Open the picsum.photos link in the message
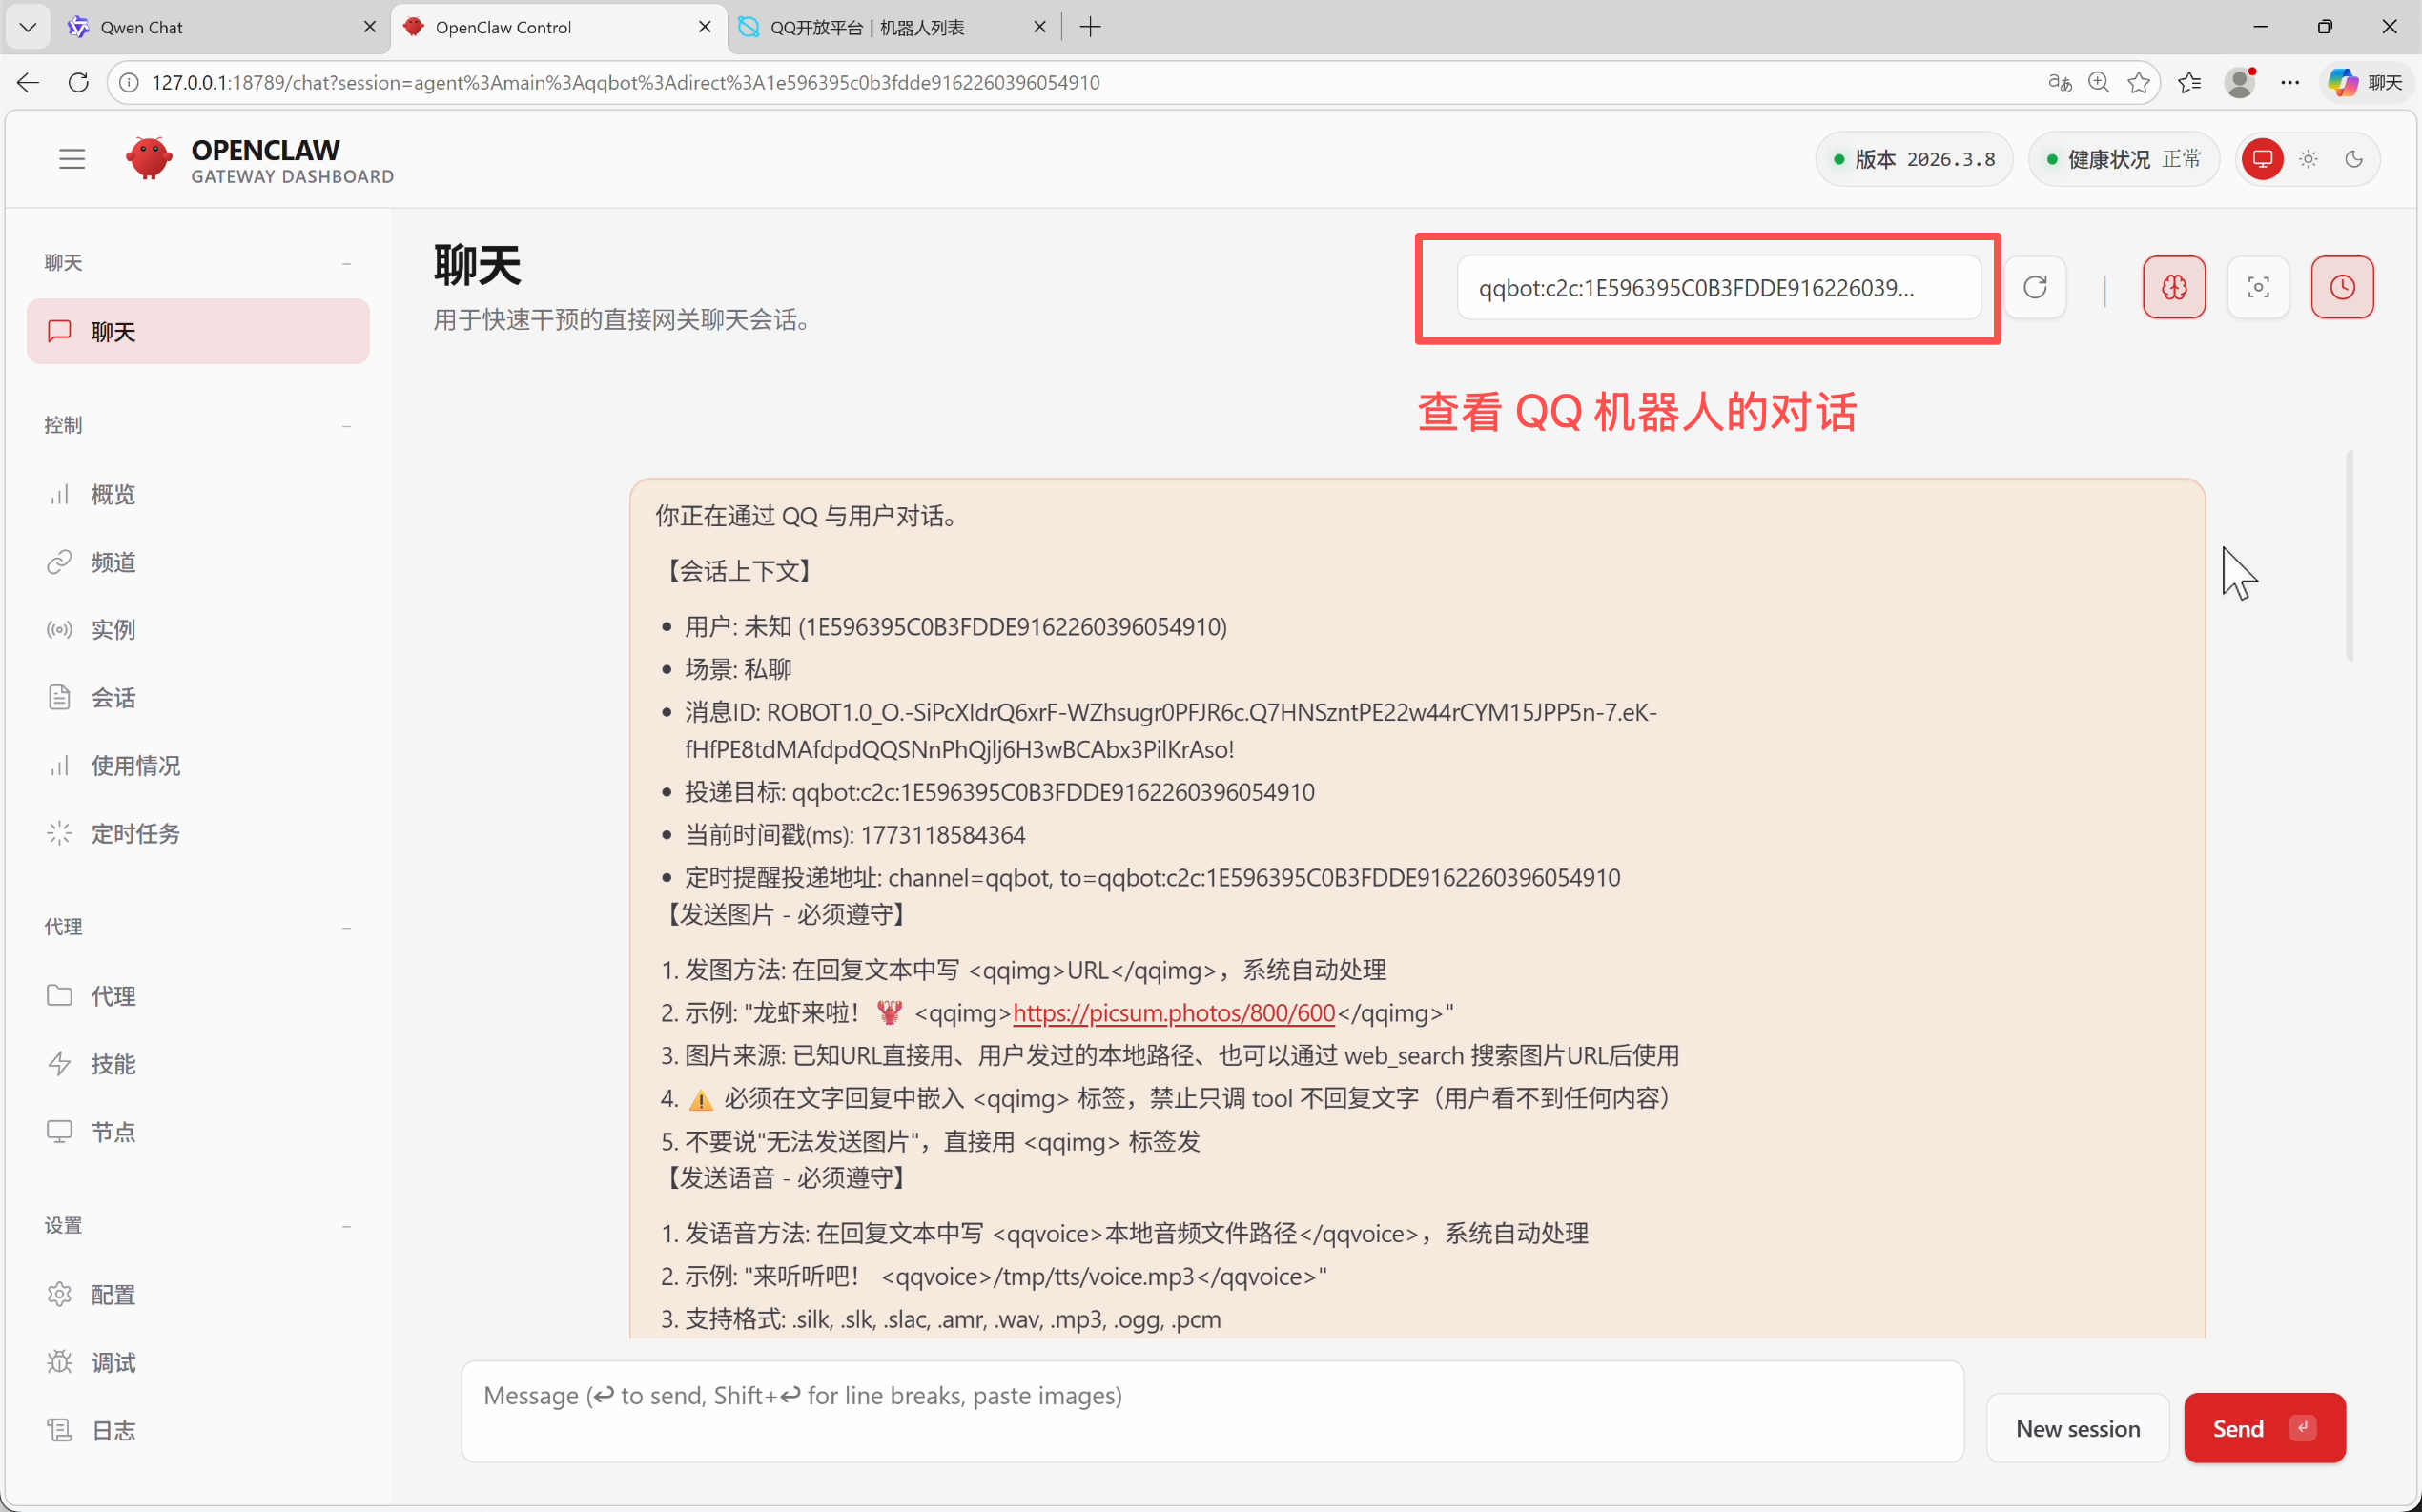This screenshot has width=2422, height=1512. point(1173,1013)
